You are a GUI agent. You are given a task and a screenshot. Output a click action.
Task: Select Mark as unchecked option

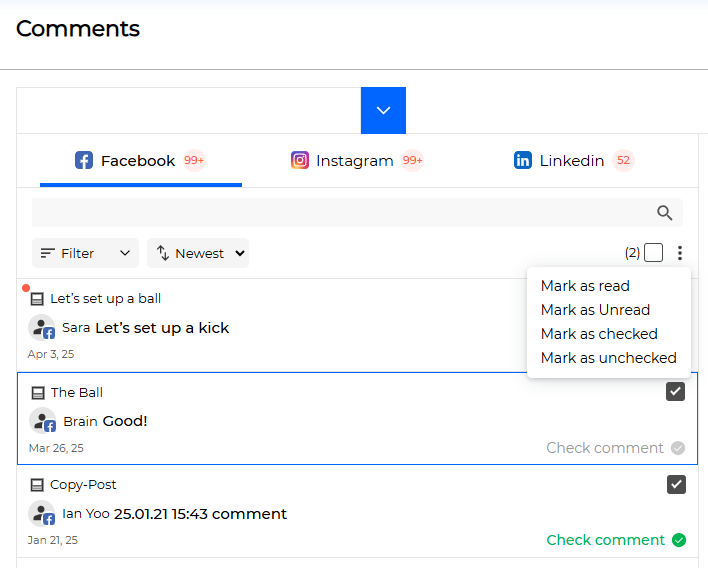(609, 358)
